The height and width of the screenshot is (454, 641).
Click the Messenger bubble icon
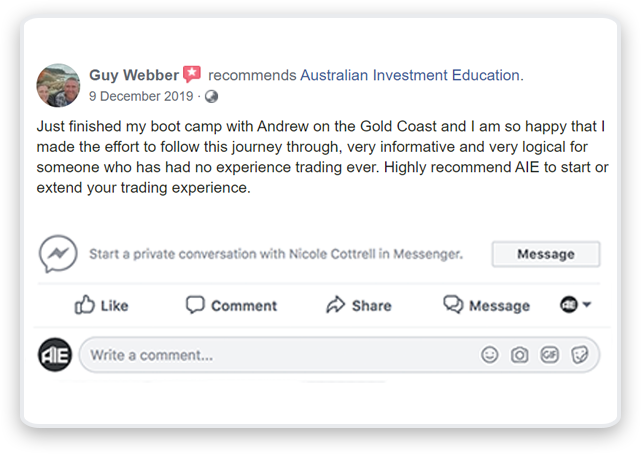pos(58,253)
